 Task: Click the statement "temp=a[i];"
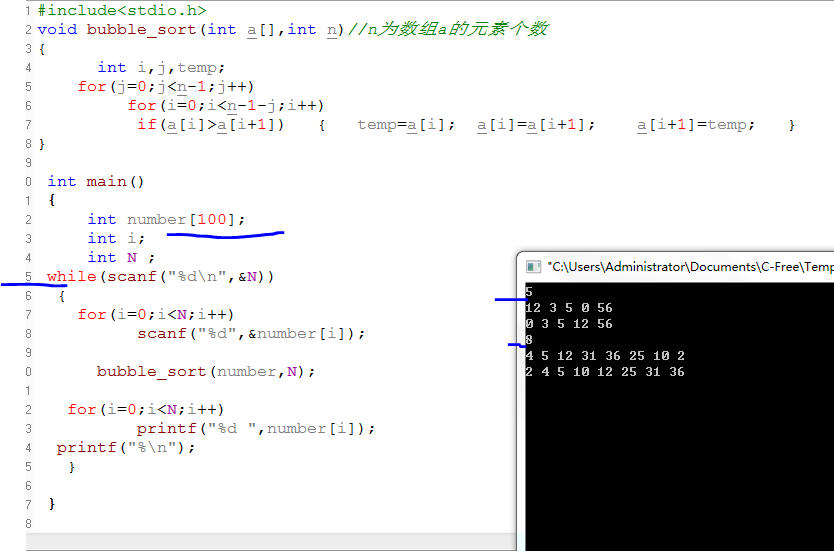[x=406, y=124]
